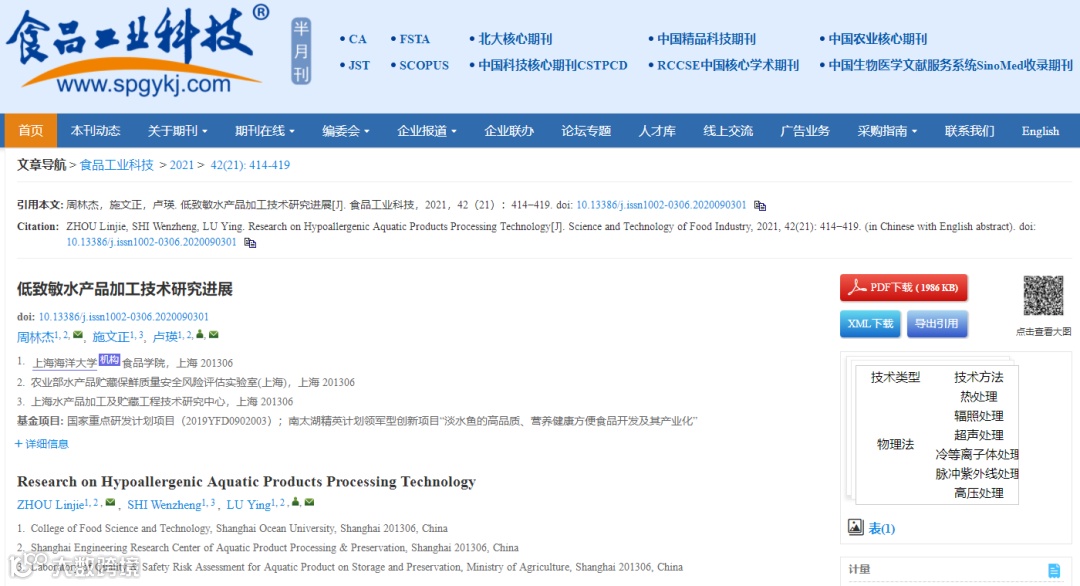Open the 关于期刊 dropdown menu

pos(177,131)
